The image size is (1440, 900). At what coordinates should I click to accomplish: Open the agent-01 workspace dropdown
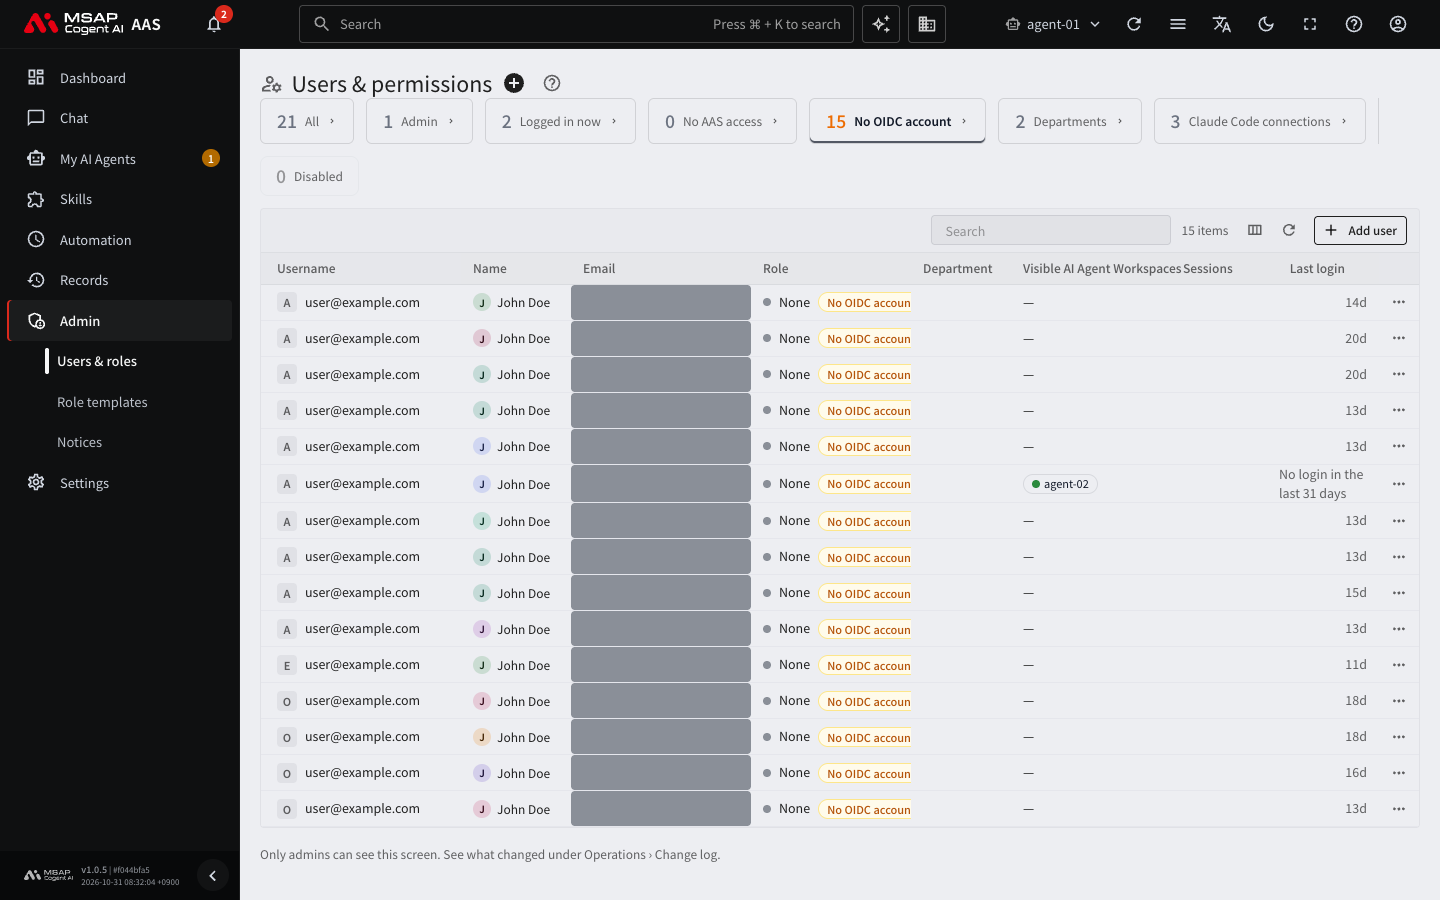(x=1053, y=24)
